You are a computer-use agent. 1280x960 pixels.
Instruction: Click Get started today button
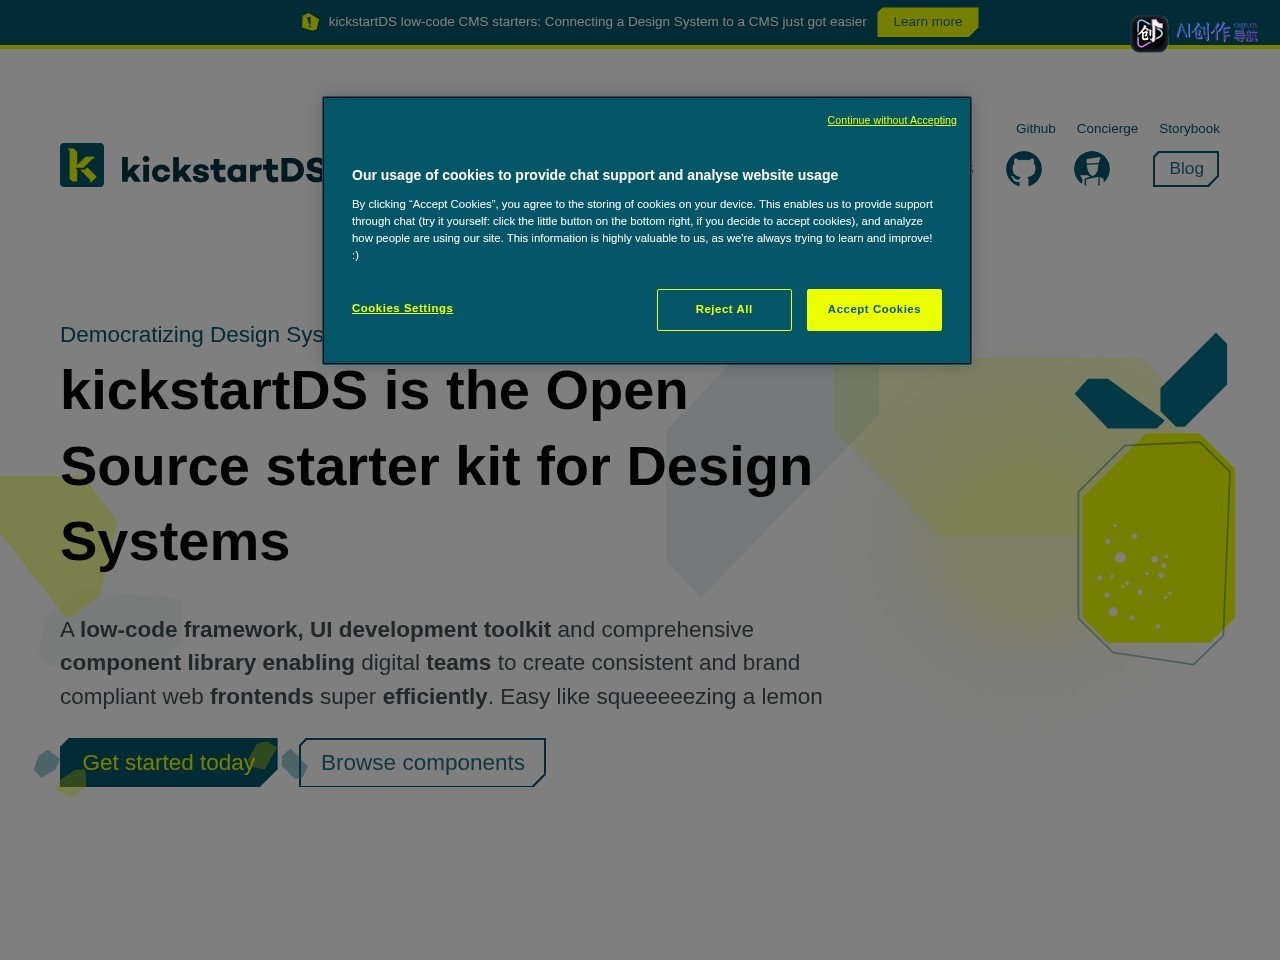pyautogui.click(x=168, y=763)
